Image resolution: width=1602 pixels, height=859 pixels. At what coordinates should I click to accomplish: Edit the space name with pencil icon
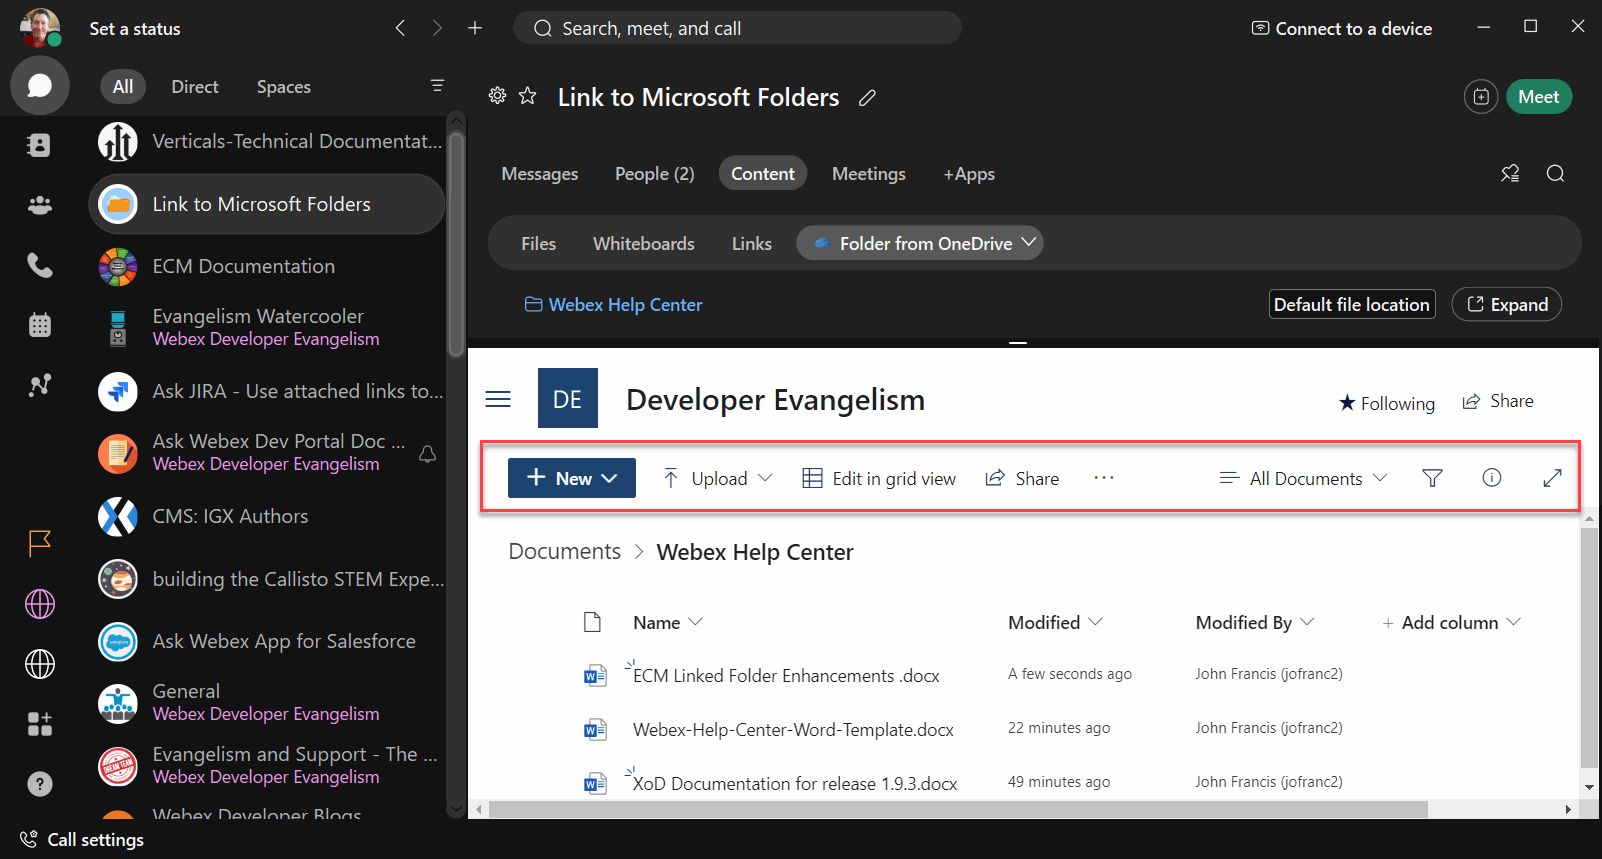[x=867, y=98]
